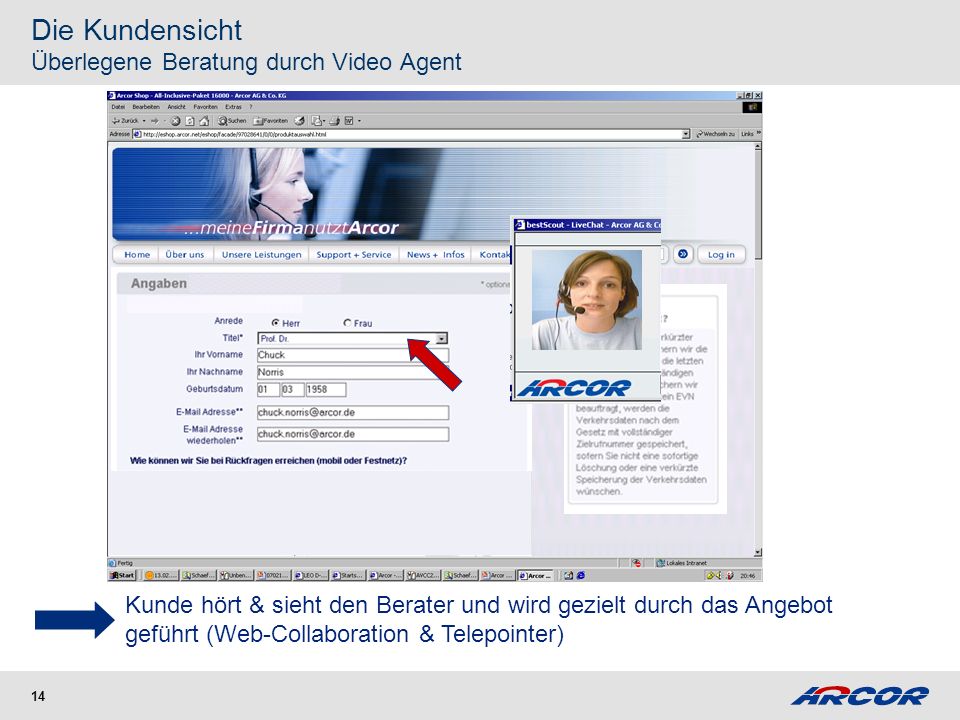Expand the Links toolbar chevron
Image resolution: width=960 pixels, height=720 pixels.
click(x=758, y=133)
